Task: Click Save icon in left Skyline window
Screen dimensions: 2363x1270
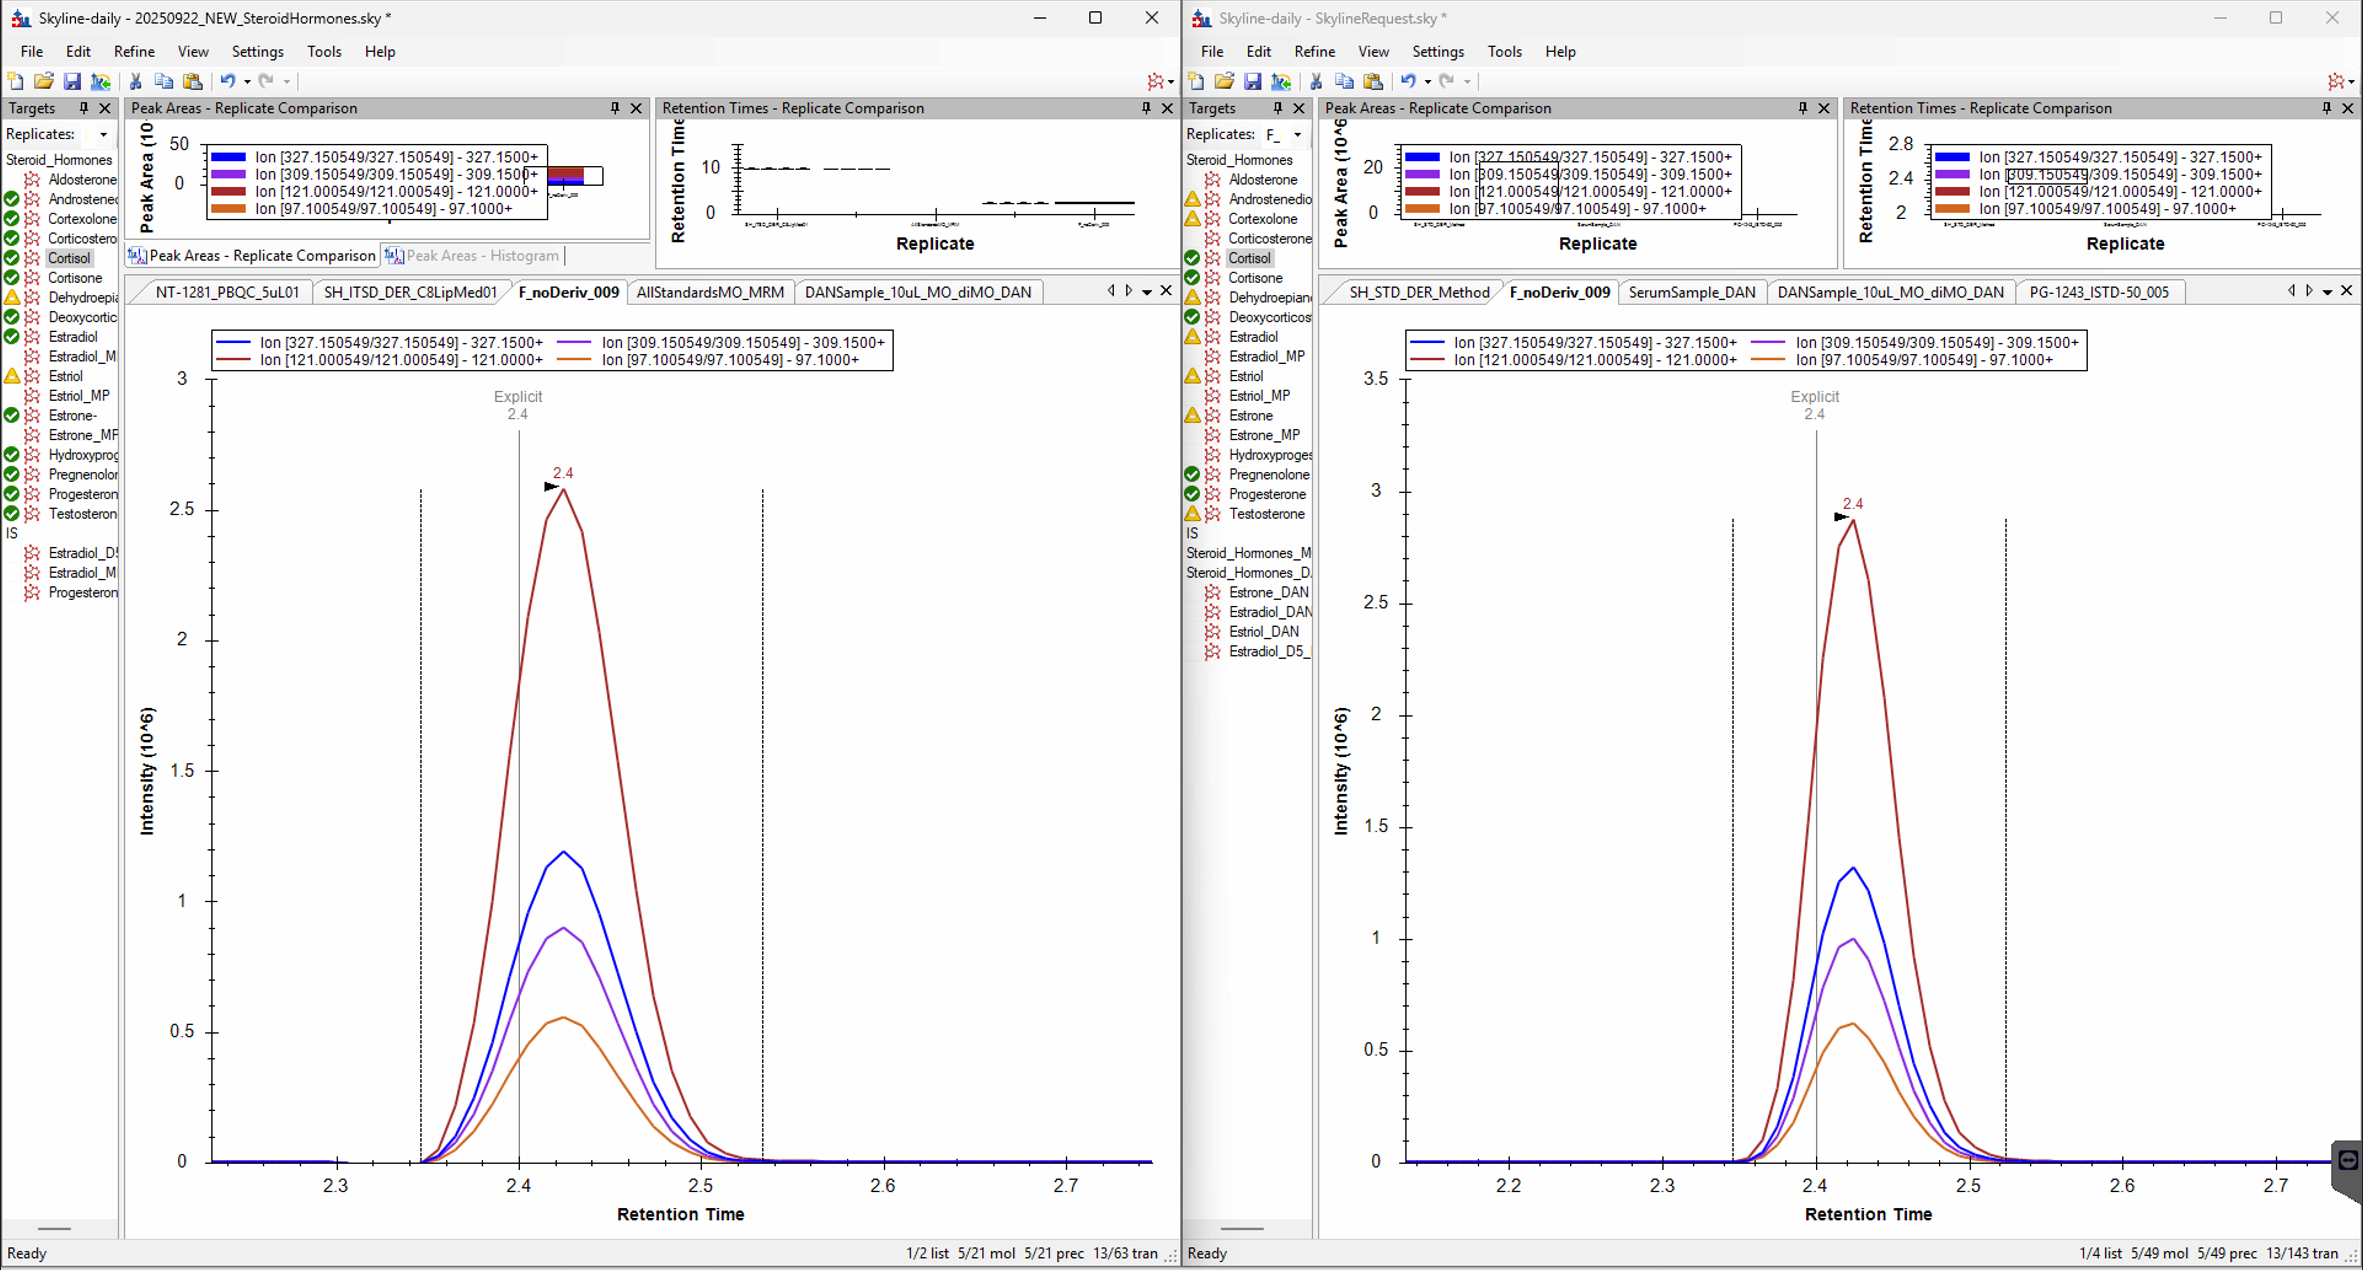Action: click(72, 81)
